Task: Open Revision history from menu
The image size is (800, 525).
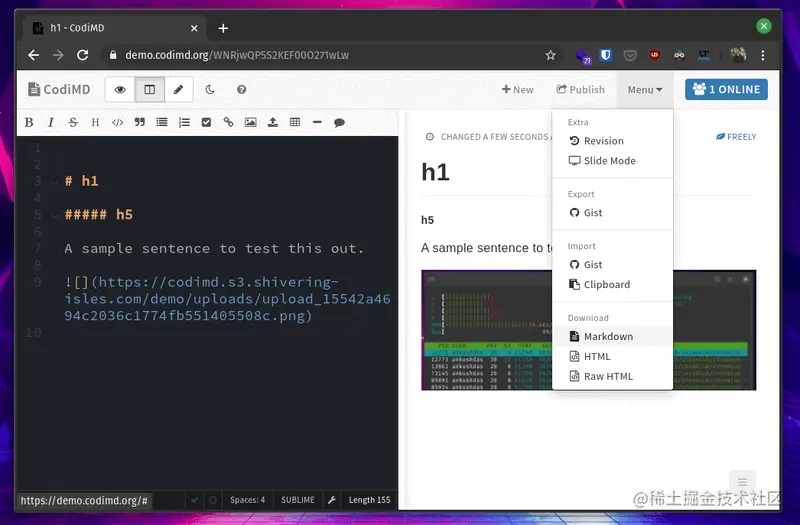Action: (x=612, y=141)
